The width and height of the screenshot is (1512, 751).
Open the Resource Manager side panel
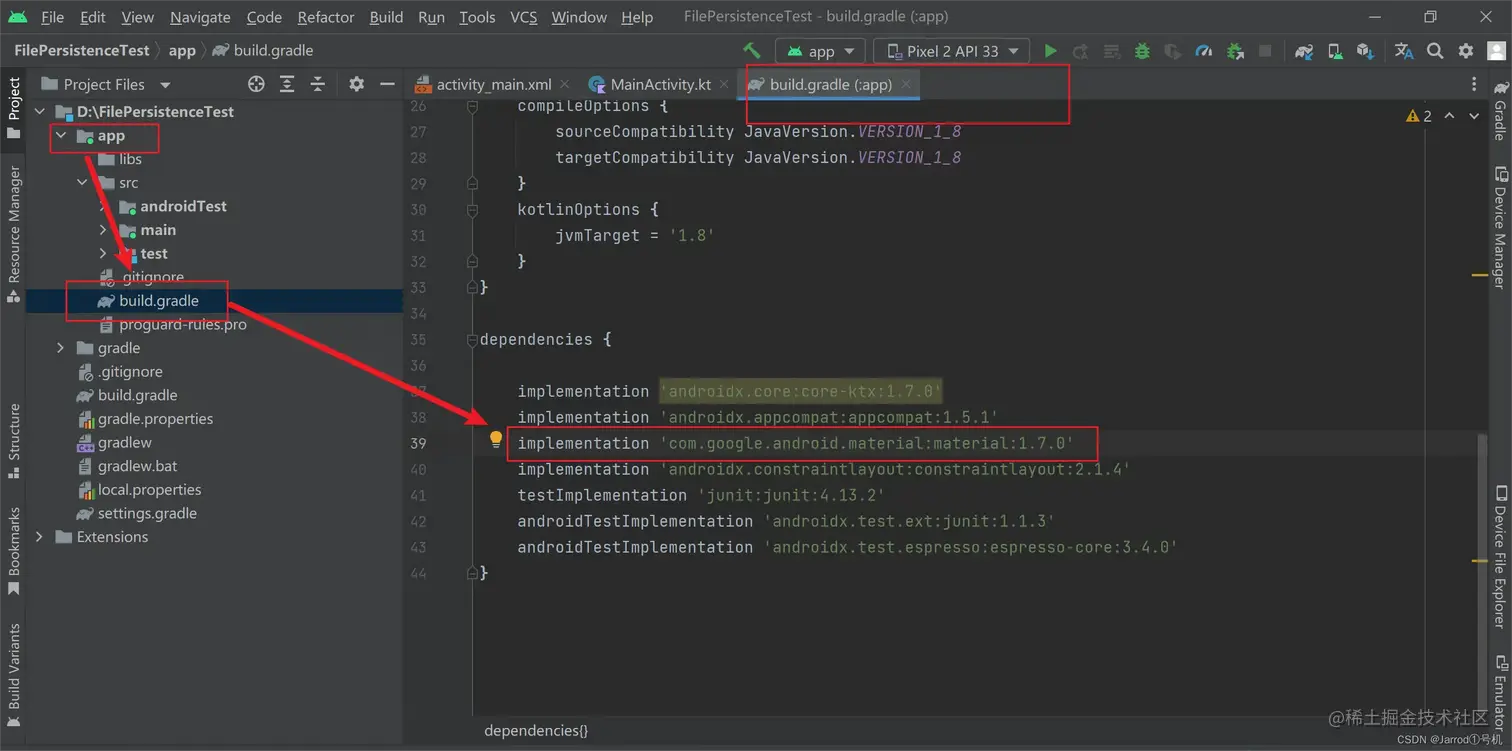(14, 235)
